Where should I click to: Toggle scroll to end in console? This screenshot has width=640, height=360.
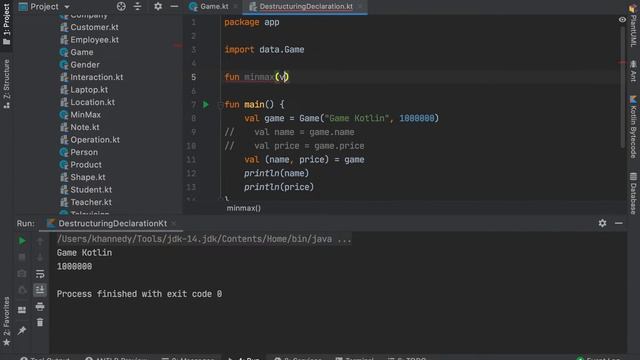pos(40,290)
